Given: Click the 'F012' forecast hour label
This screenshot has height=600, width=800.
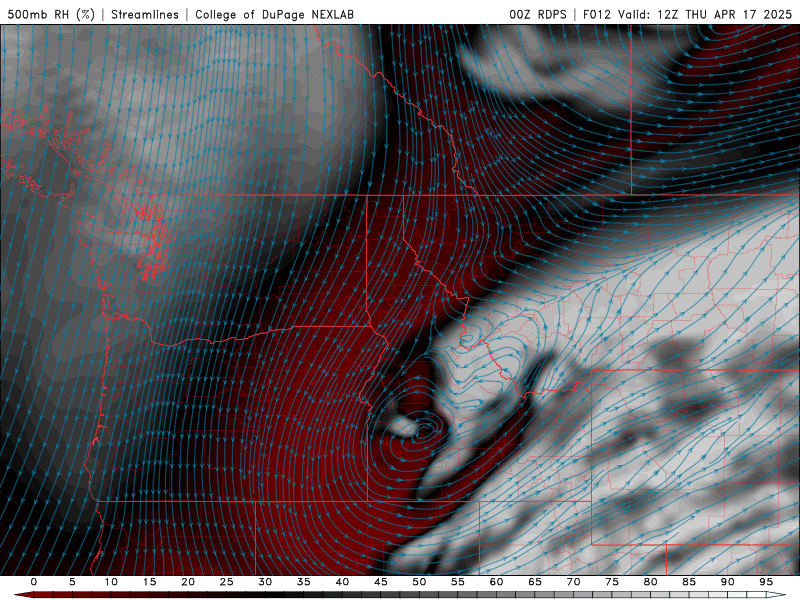Looking at the screenshot, I should pos(597,14).
